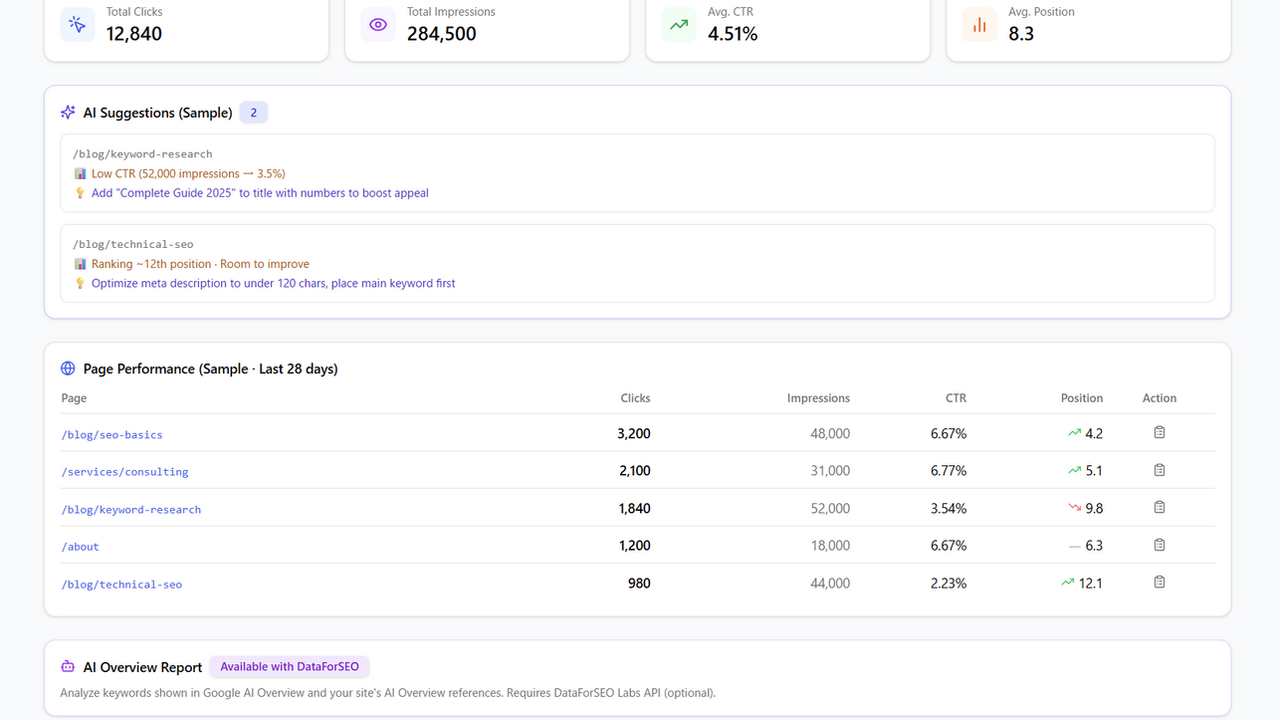Click the CTR column header
Viewport: 1280px width, 720px height.
pyautogui.click(x=956, y=398)
